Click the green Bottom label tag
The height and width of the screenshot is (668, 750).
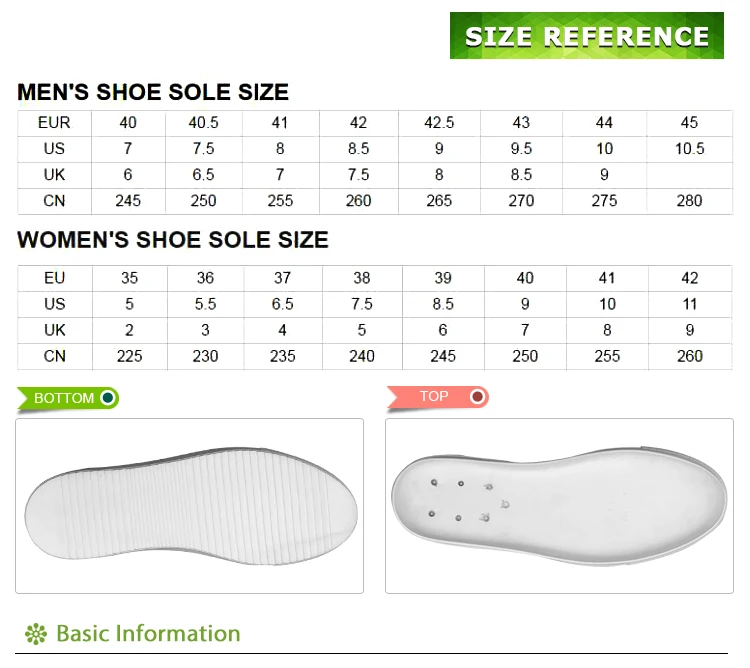coord(64,398)
